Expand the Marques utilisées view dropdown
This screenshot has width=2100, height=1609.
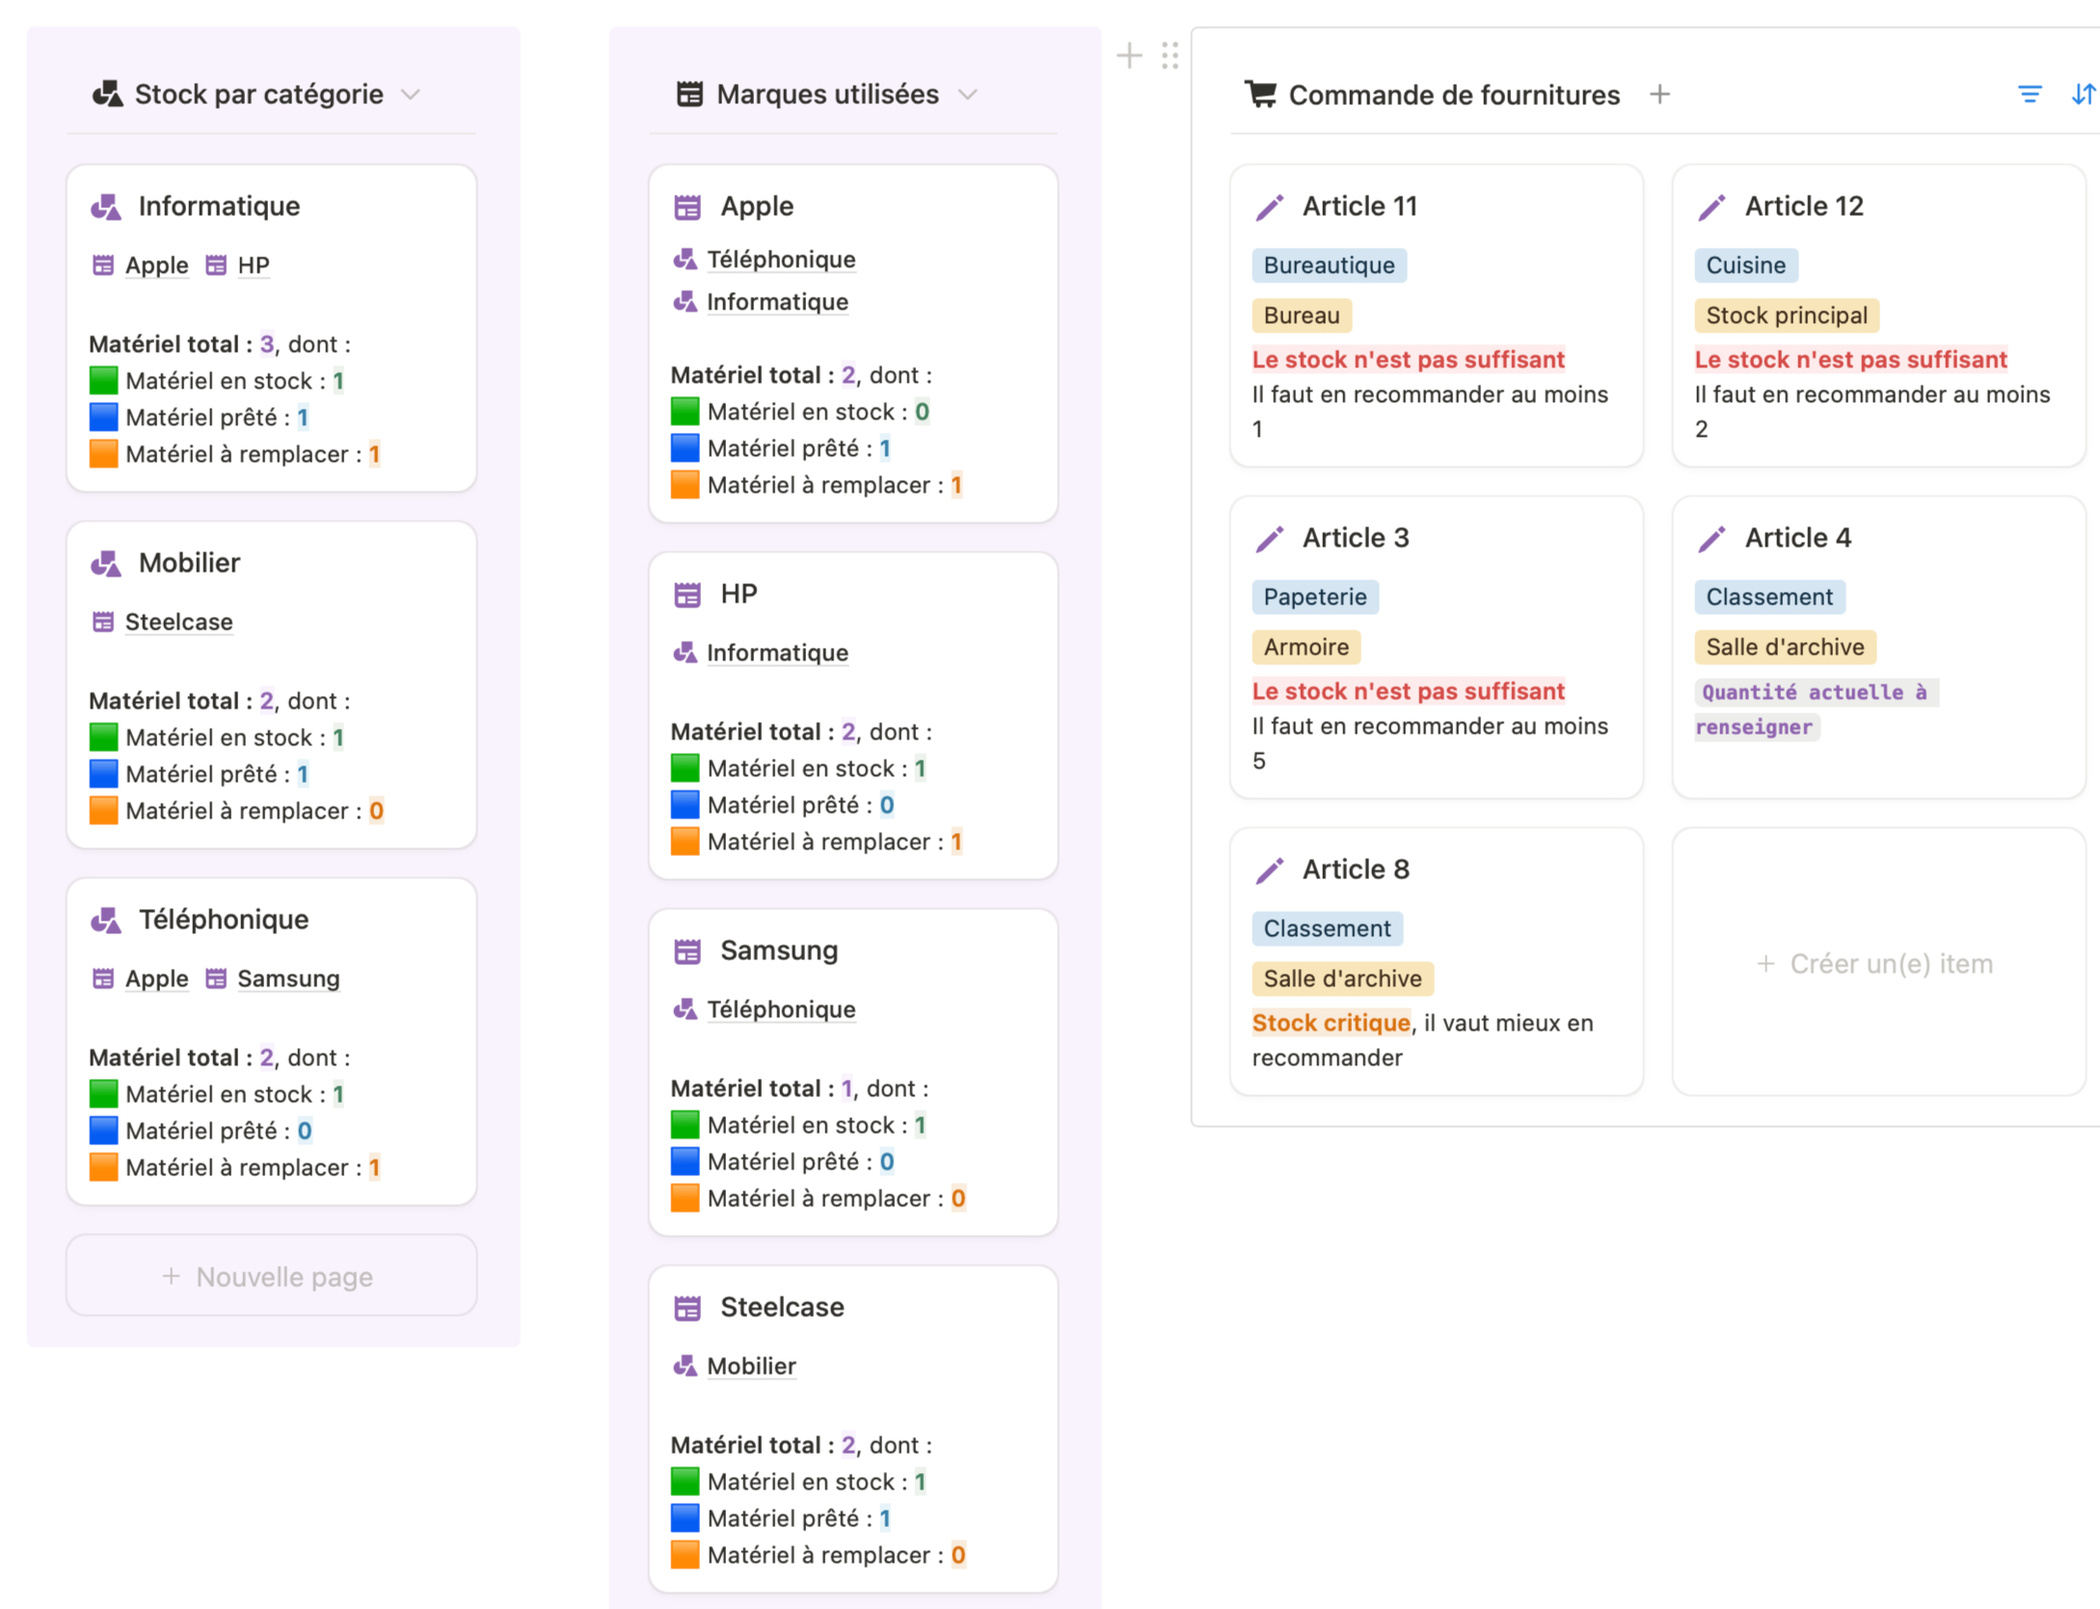[967, 95]
